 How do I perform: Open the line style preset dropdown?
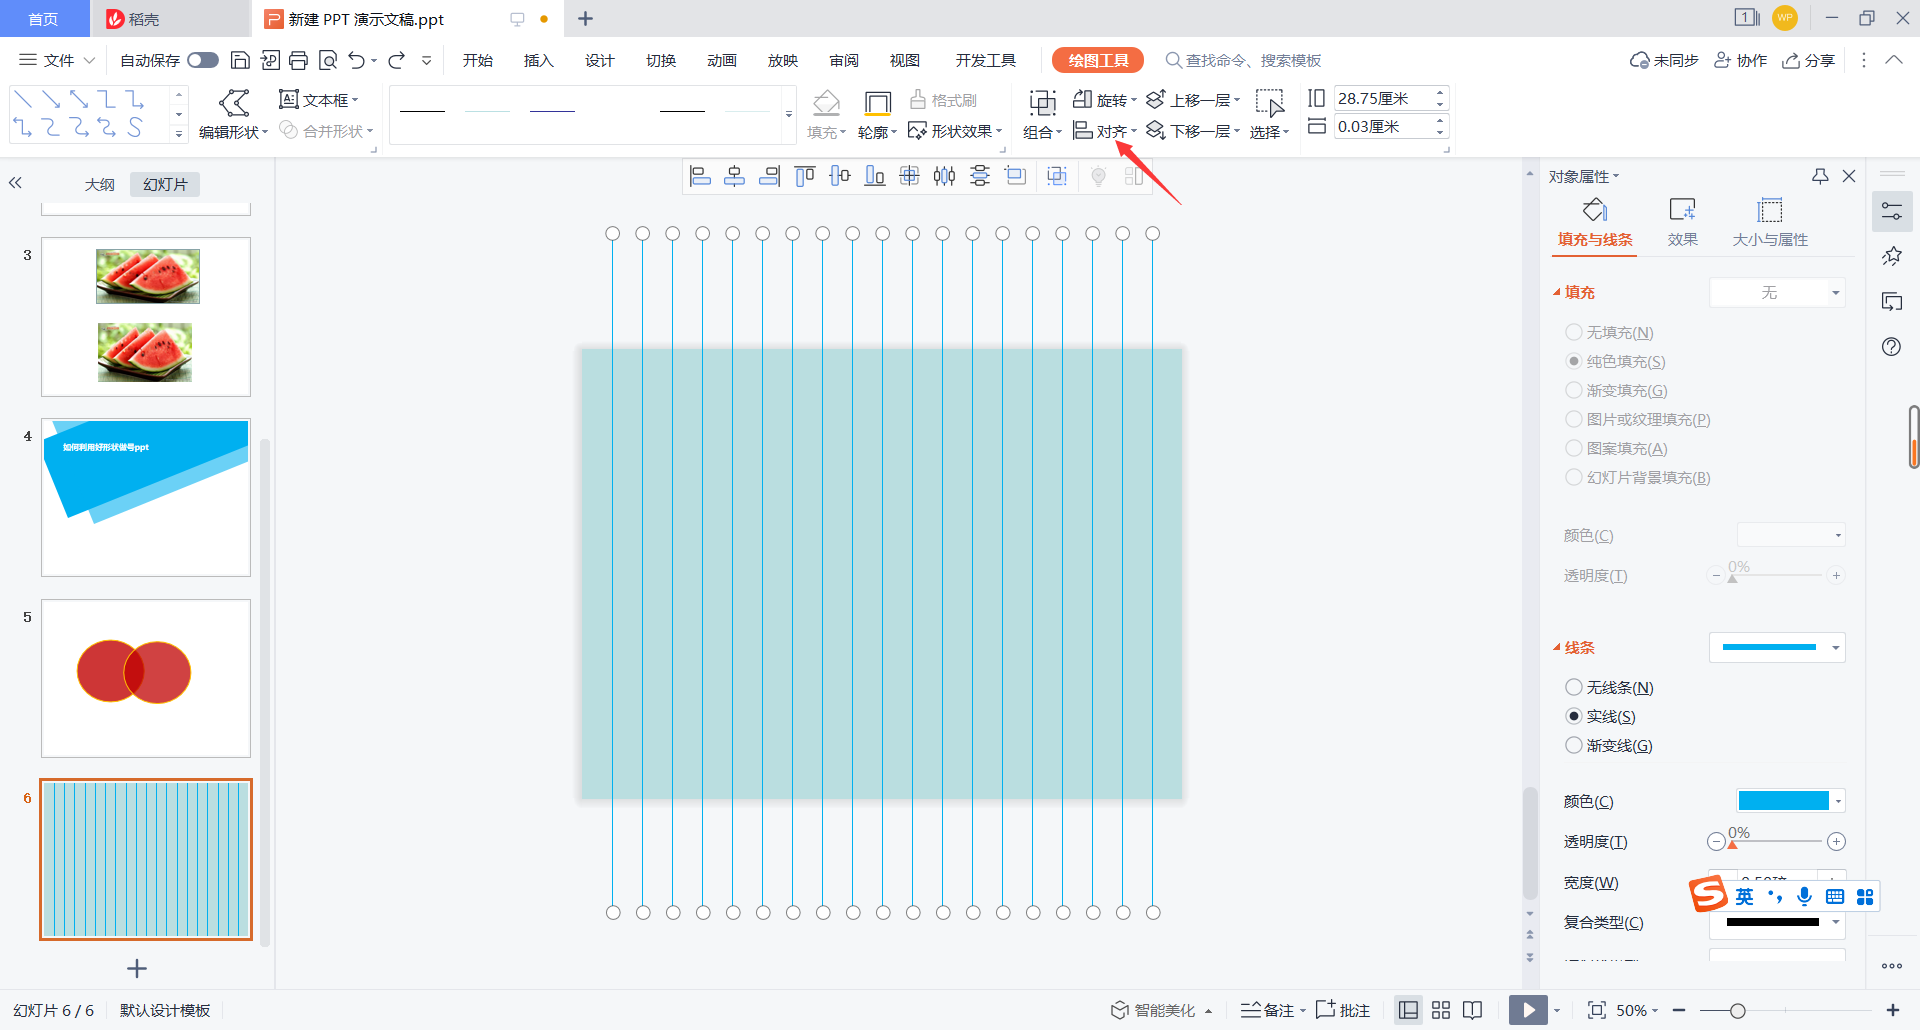tap(1777, 647)
